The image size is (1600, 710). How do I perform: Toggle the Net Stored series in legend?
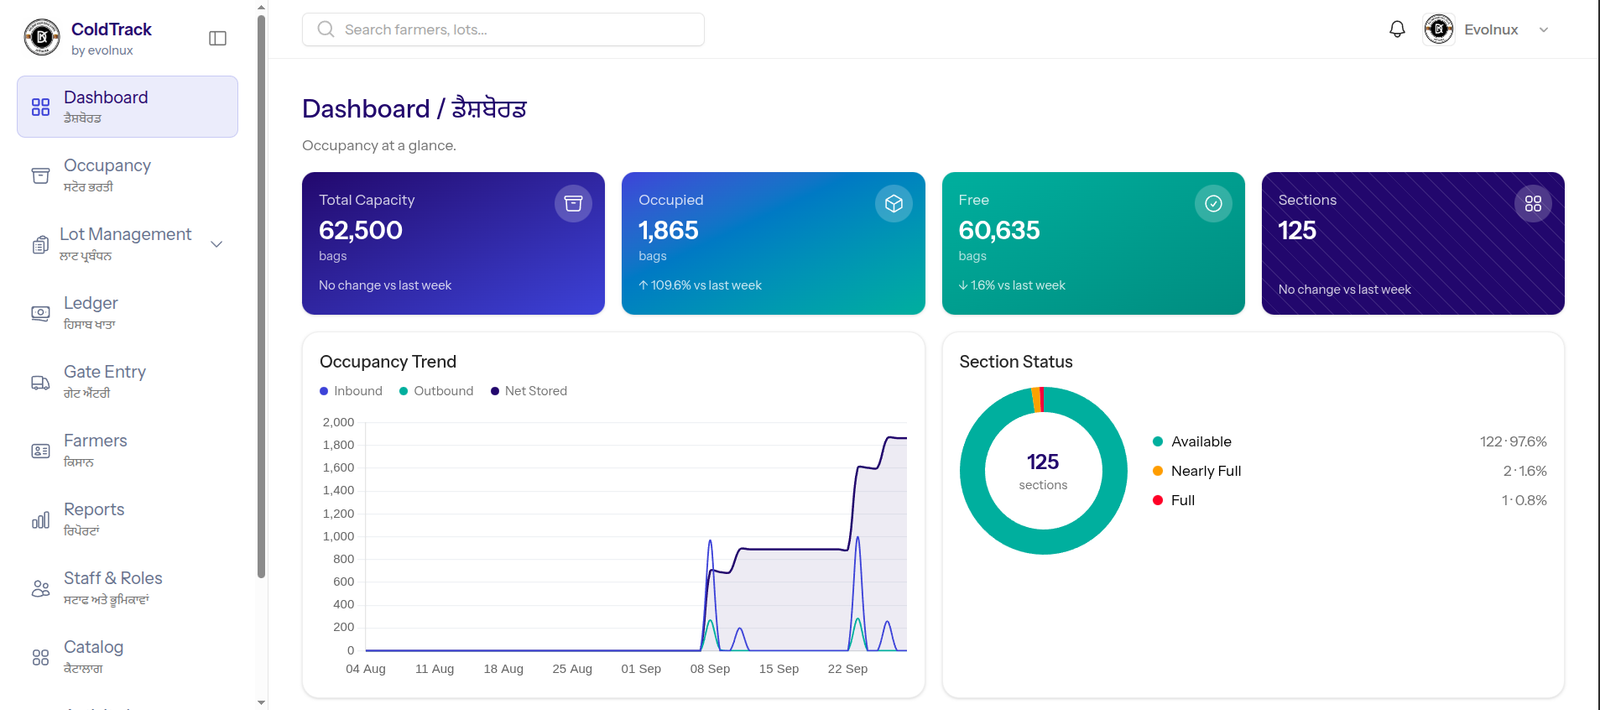529,391
